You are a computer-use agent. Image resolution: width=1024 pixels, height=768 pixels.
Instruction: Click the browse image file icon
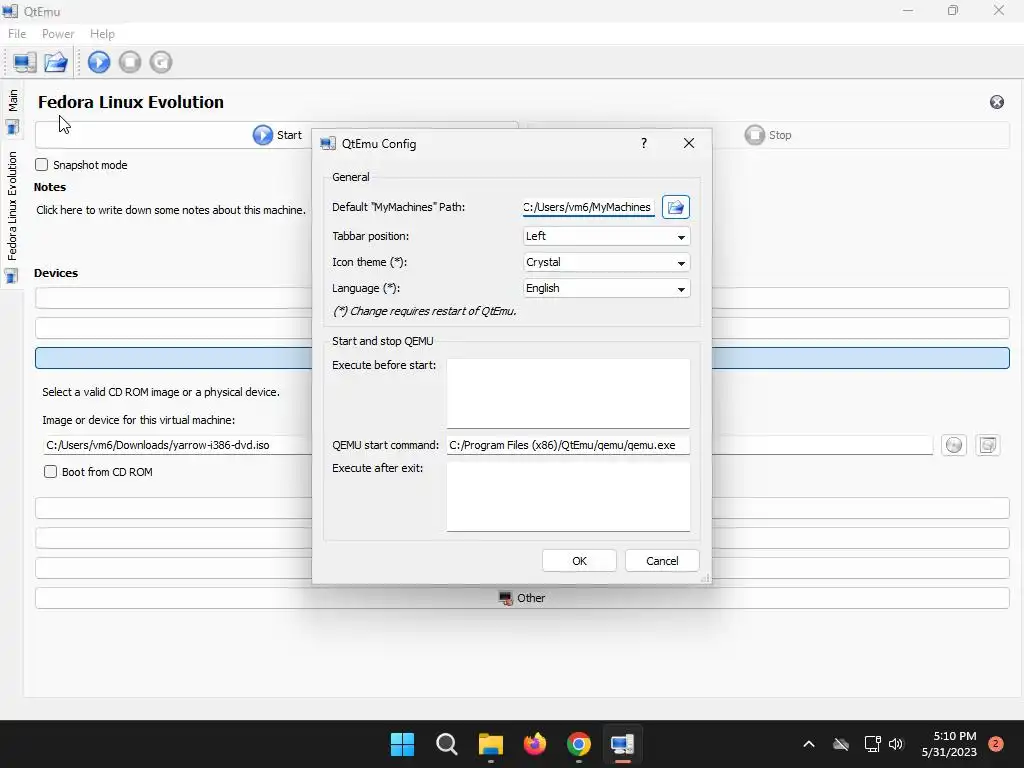coord(987,445)
